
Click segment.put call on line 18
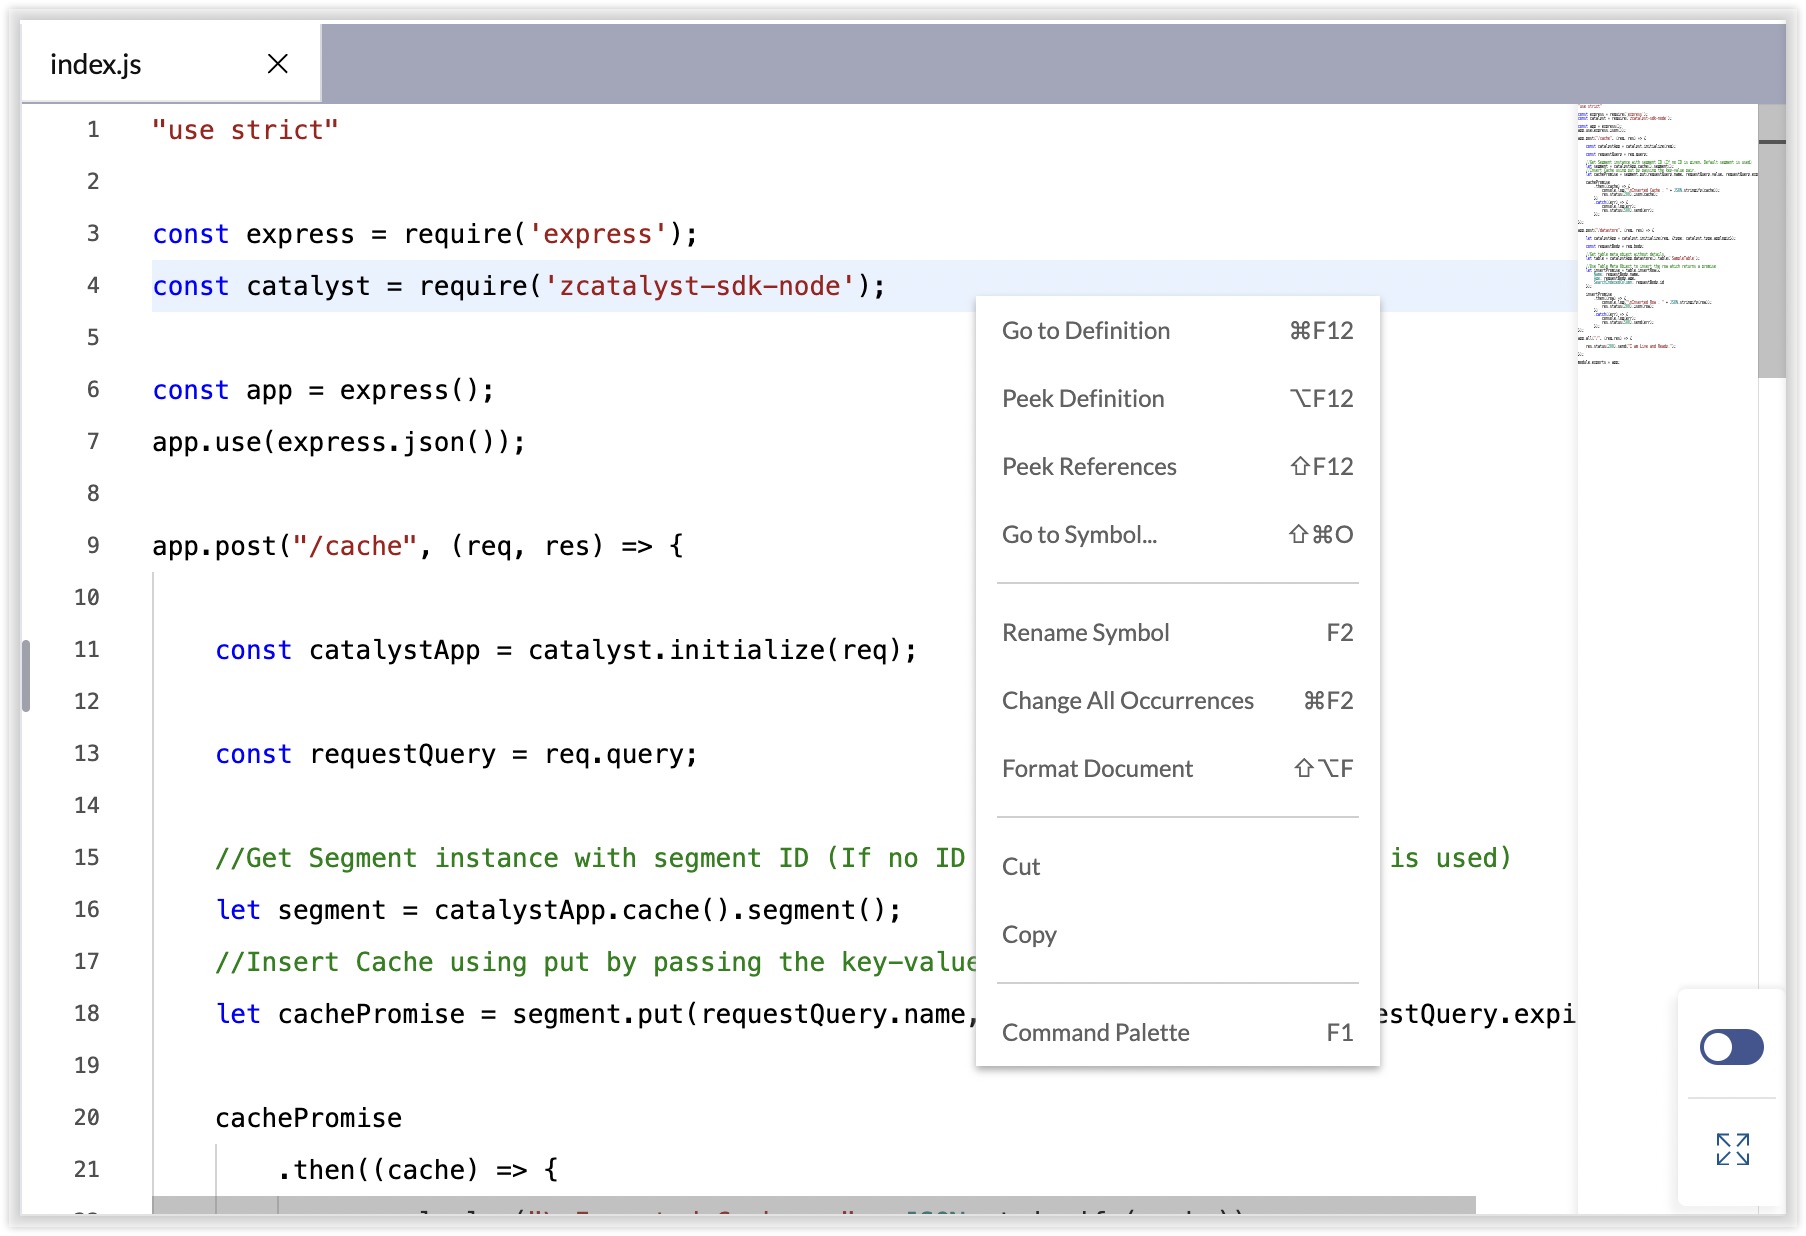[598, 1014]
